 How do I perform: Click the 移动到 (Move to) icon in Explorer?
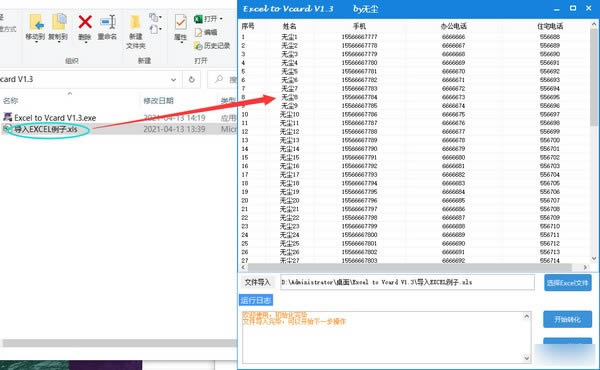click(x=36, y=22)
